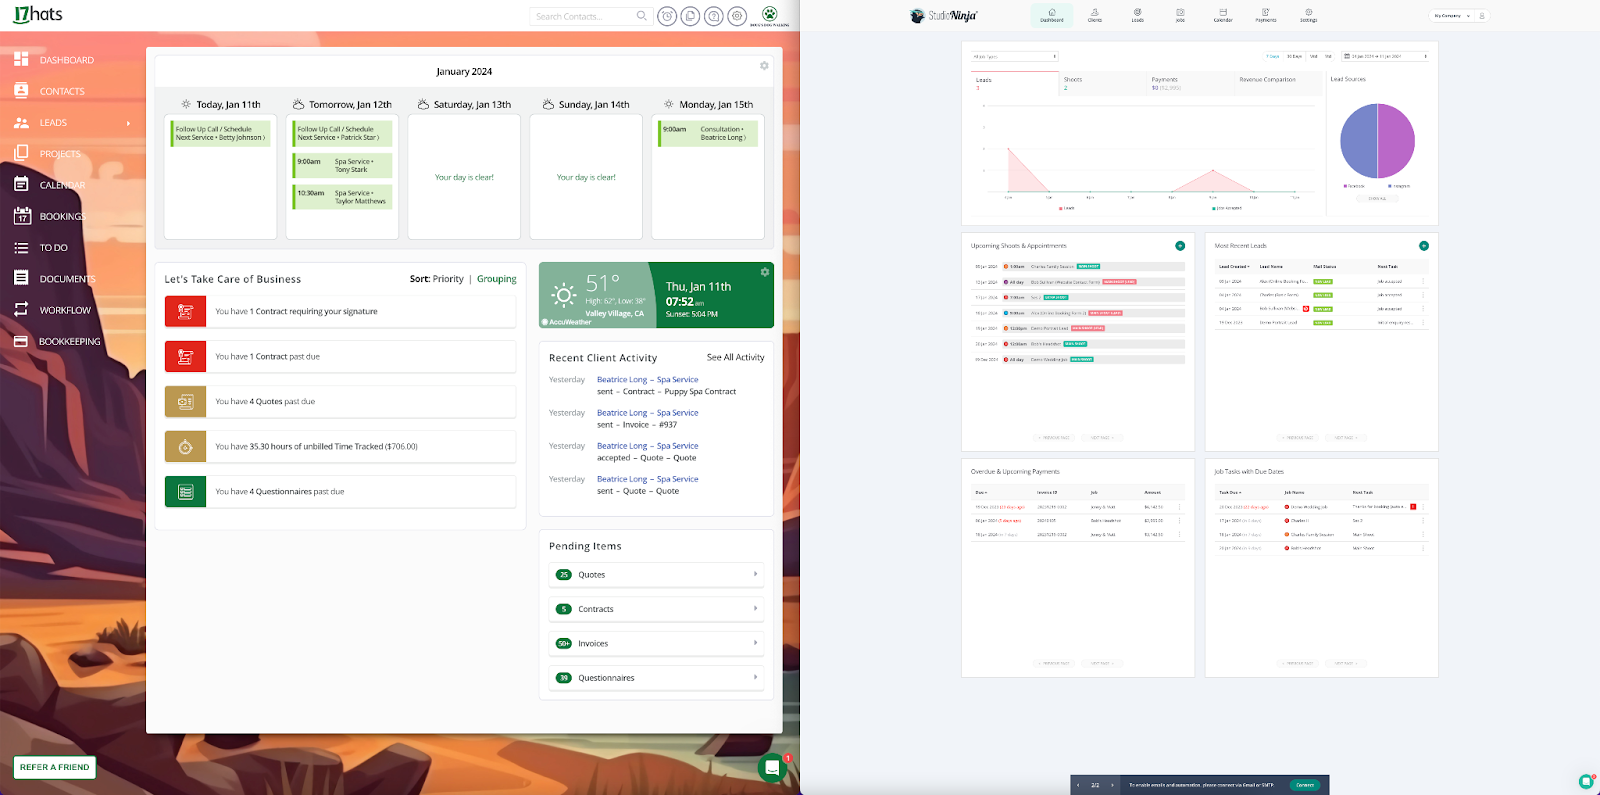Click the paw print company logo in 17hats
Image resolution: width=1600 pixels, height=795 pixels.
(769, 15)
